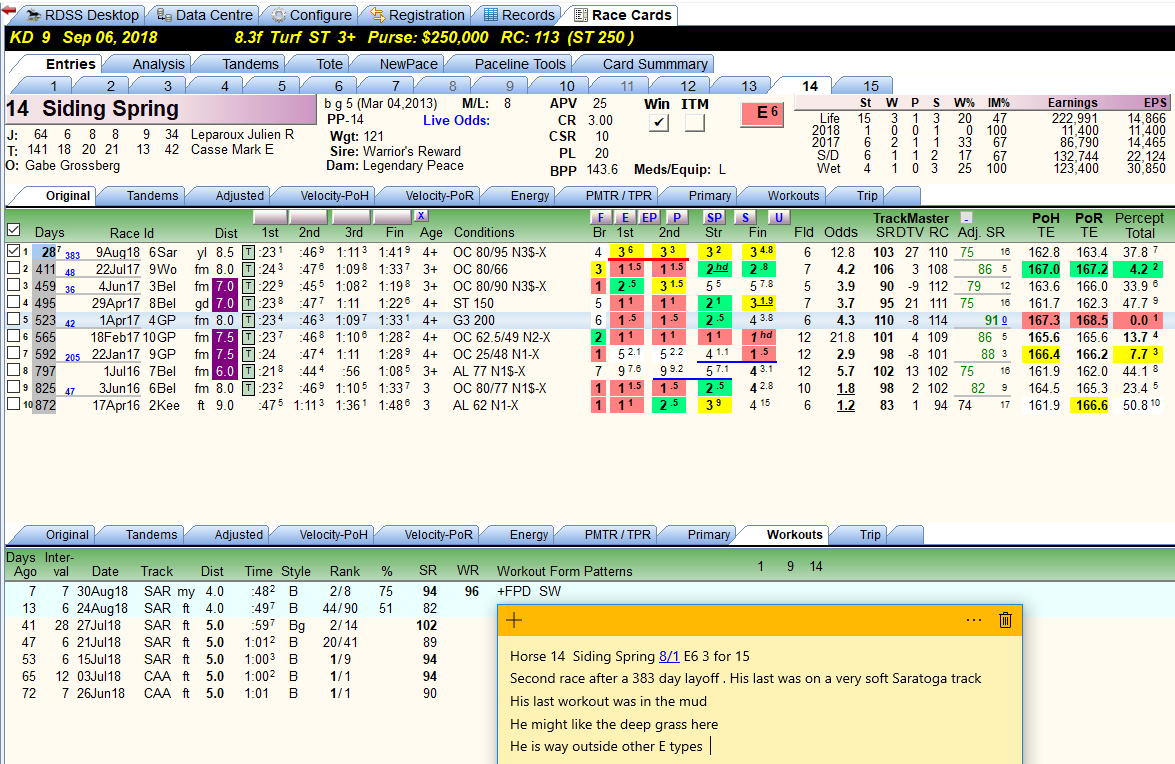Click the E running style filter button
Screen dimensions: 1175x764
point(625,217)
